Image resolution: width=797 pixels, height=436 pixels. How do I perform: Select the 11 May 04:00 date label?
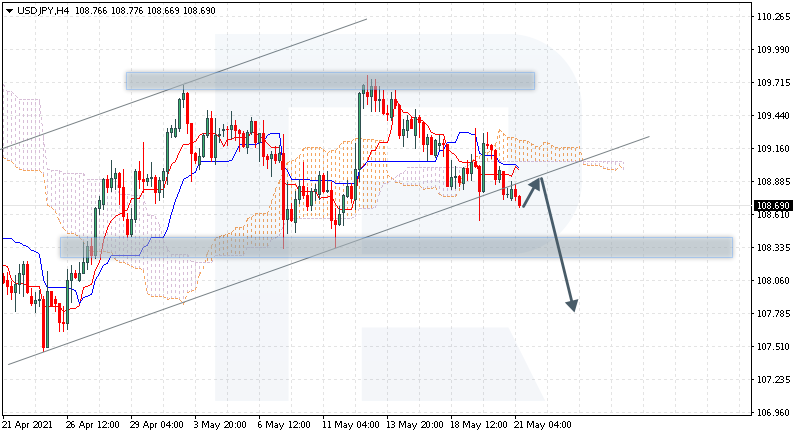coord(350,425)
